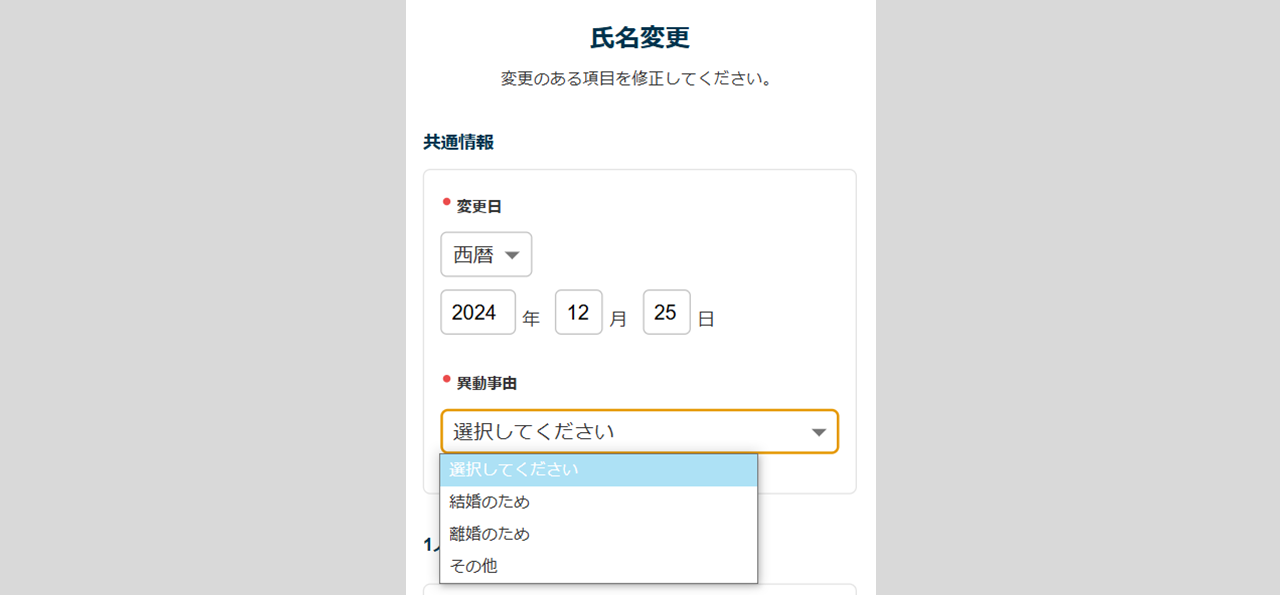The image size is (1280, 595).
Task: Click the 異動事由 field label
Action: [487, 383]
